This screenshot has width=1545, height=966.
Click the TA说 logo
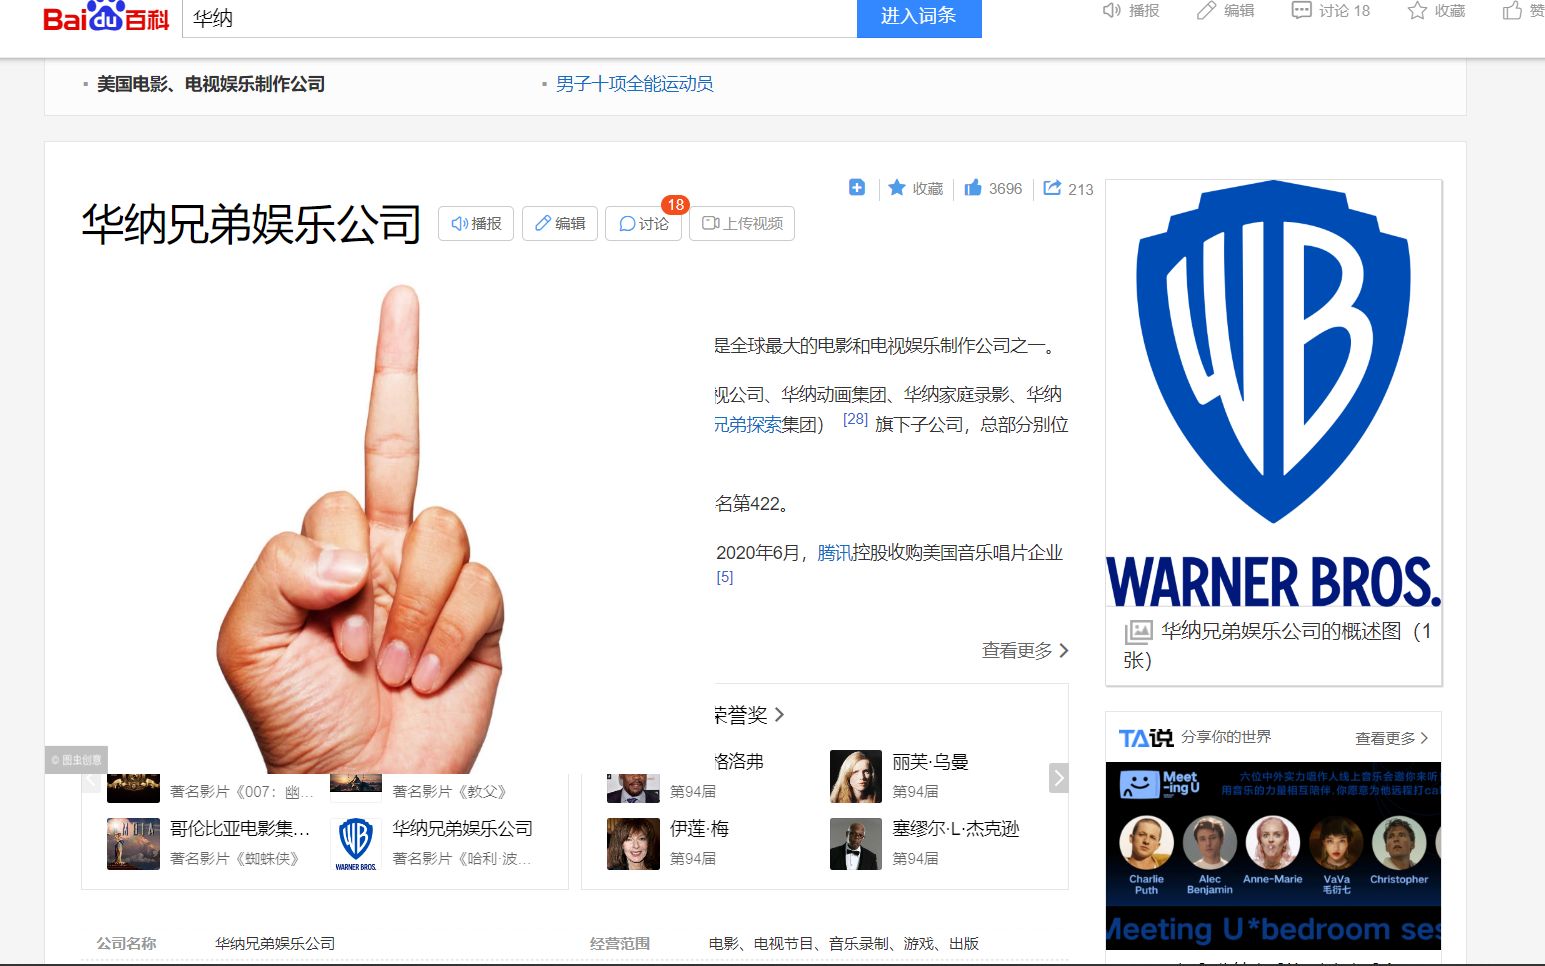[1145, 738]
